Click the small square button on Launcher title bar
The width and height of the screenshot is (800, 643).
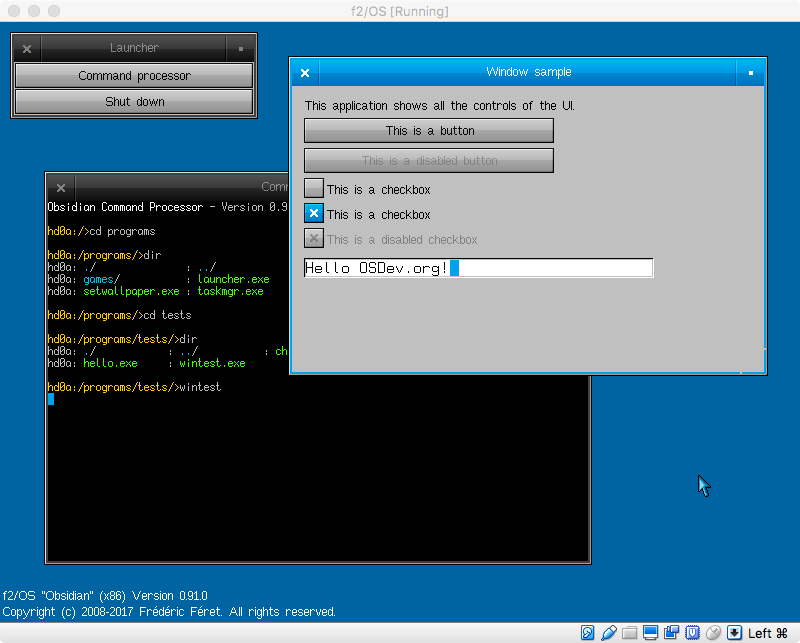(x=241, y=48)
